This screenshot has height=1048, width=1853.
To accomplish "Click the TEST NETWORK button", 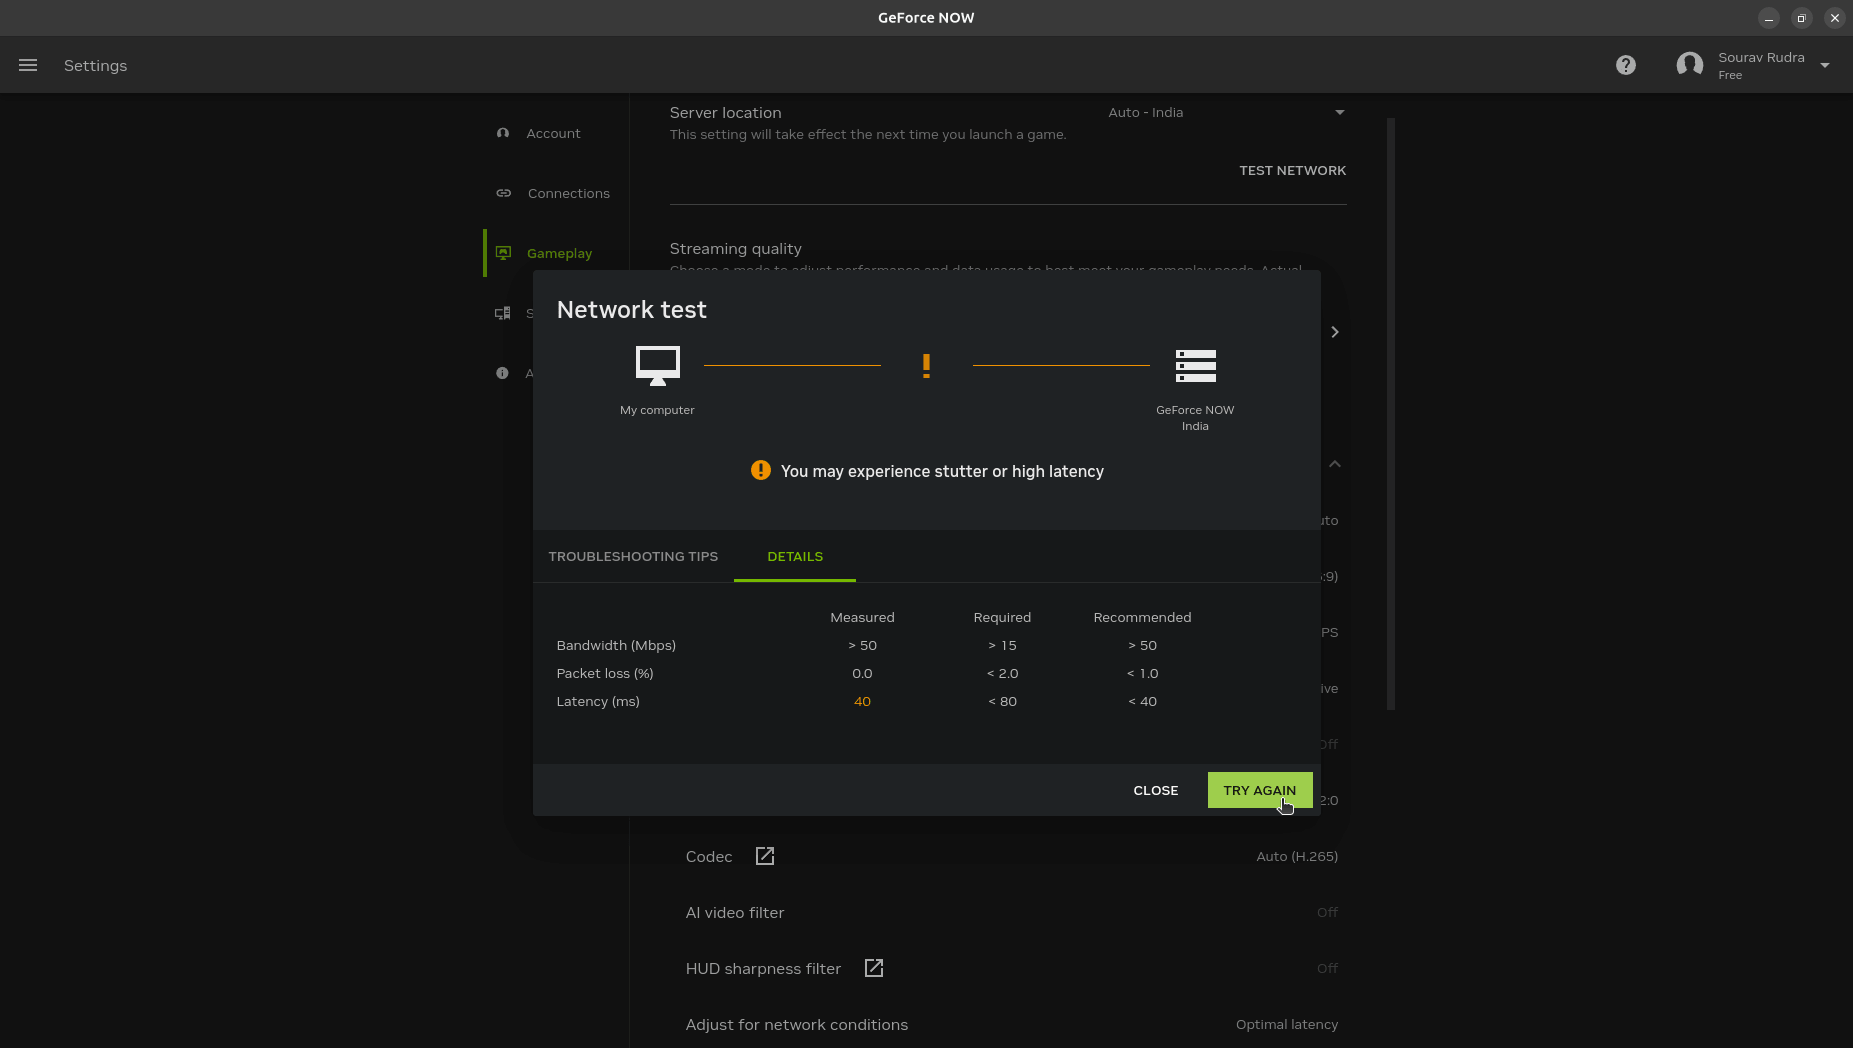I will point(1292,170).
